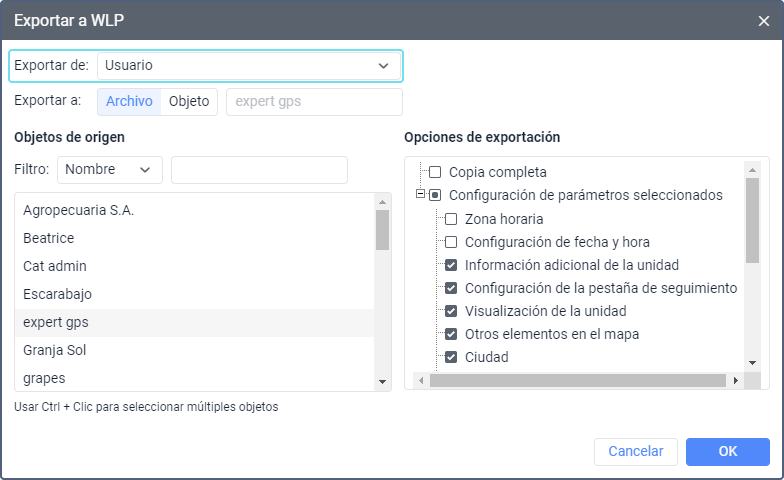
Task: Switch to the Objeto export target
Action: pyautogui.click(x=189, y=102)
